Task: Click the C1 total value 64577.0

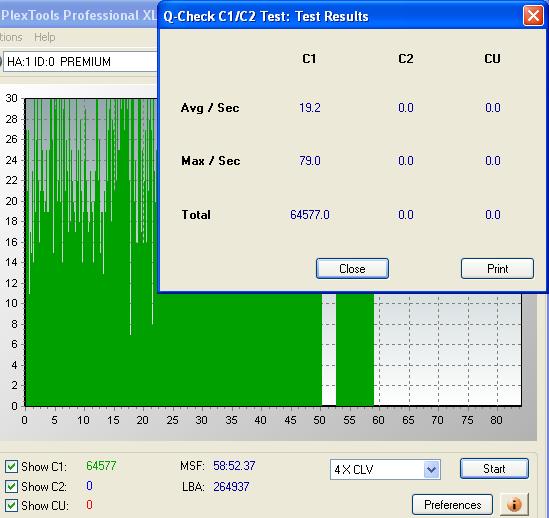Action: tap(310, 214)
